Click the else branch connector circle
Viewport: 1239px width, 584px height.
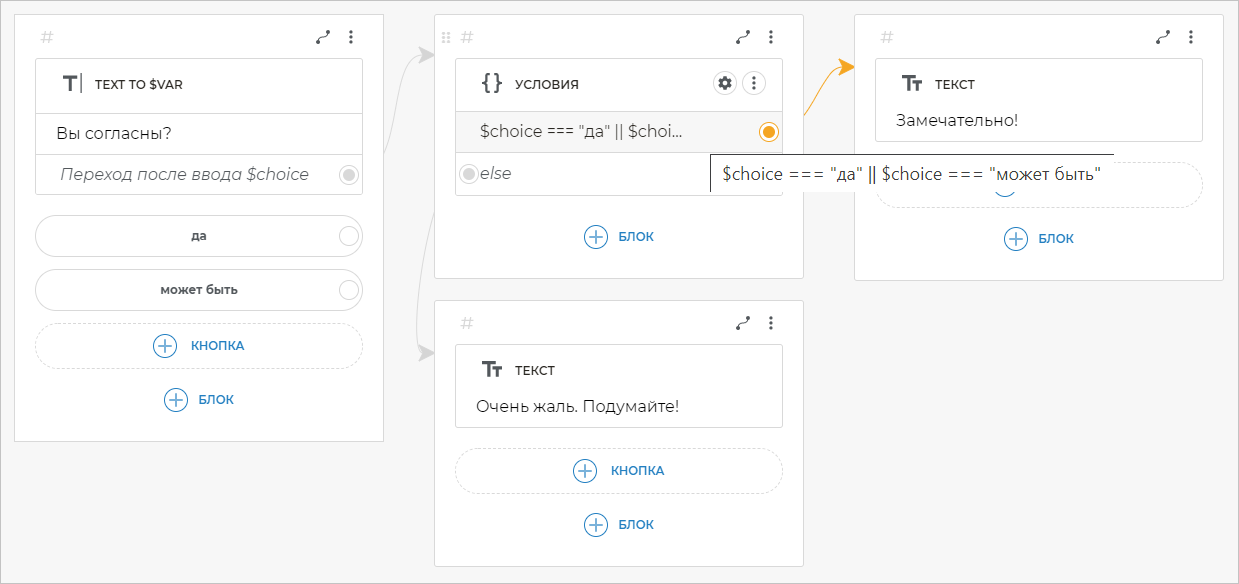(468, 174)
